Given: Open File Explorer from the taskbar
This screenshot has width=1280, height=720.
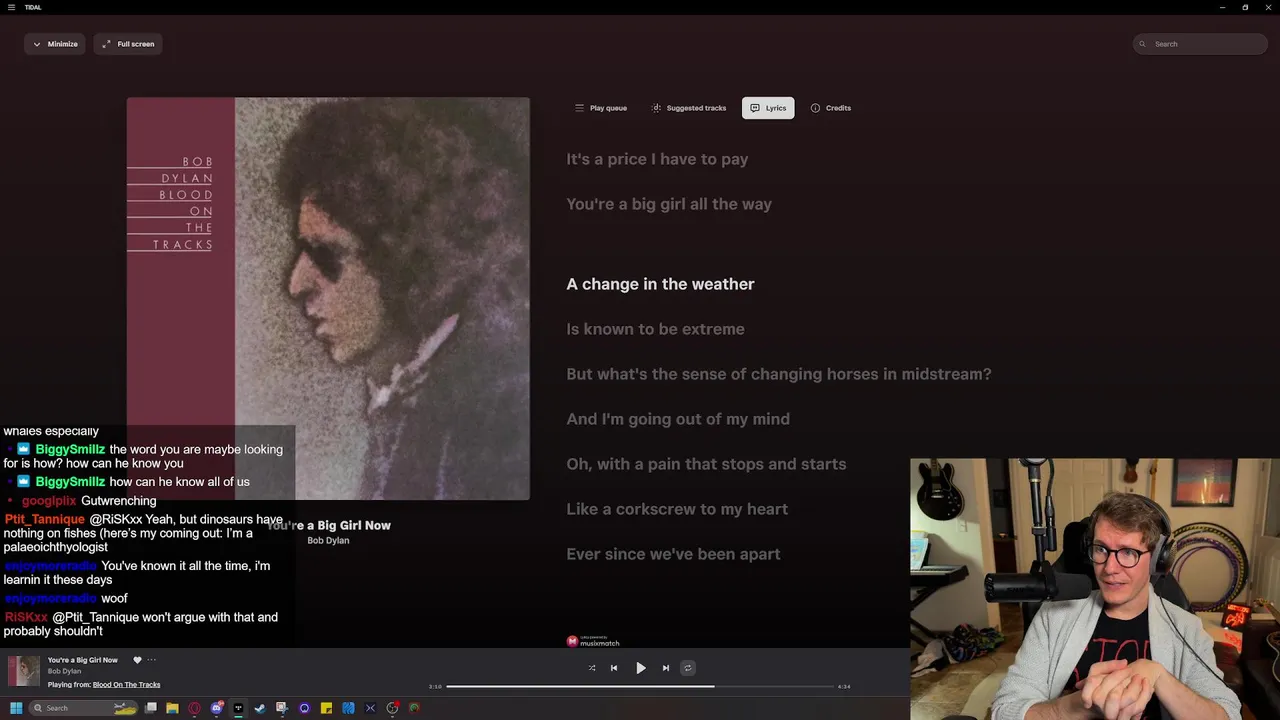Looking at the screenshot, I should click(172, 708).
